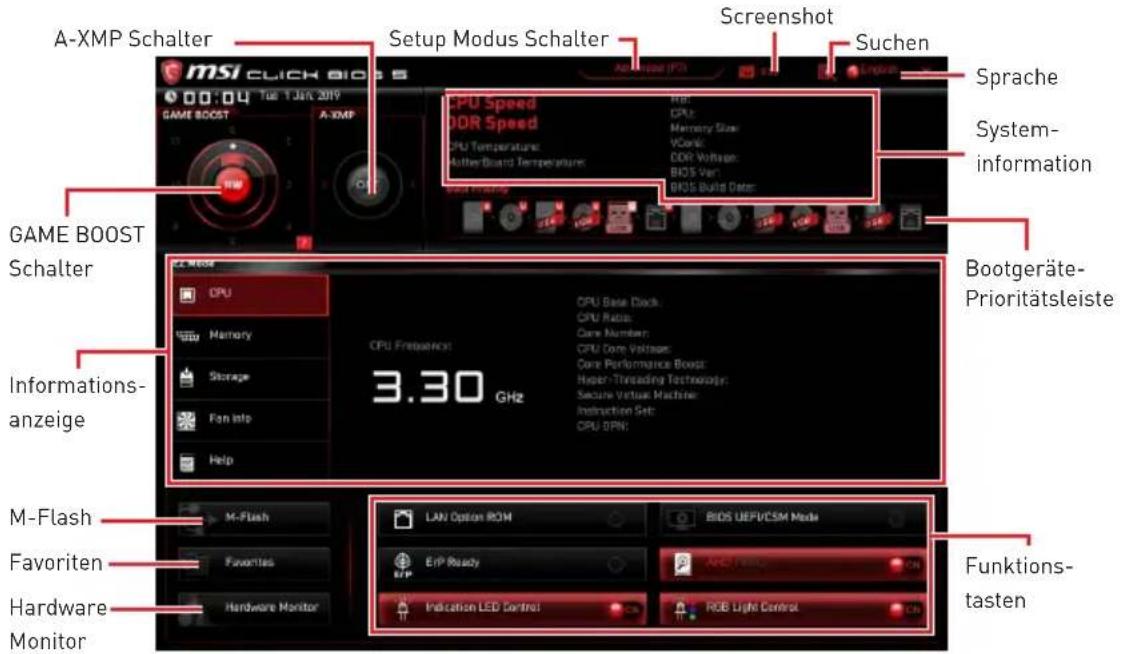Select the Fan Info tab

pos(251,420)
